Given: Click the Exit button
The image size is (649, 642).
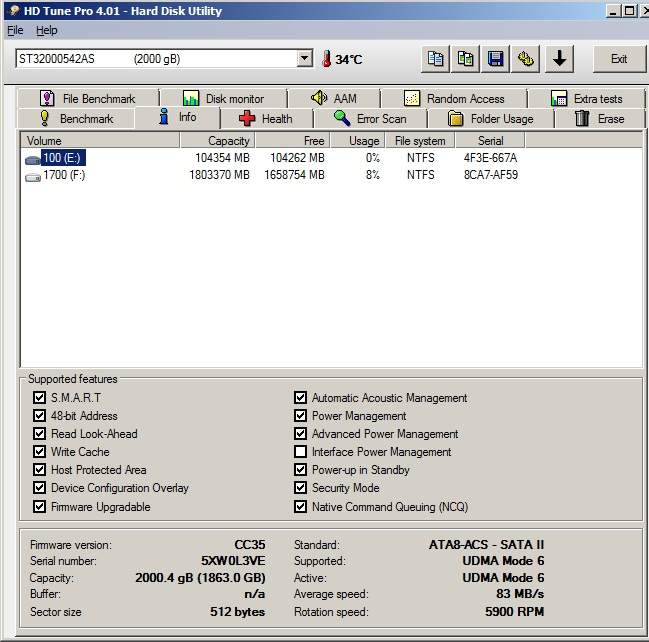Looking at the screenshot, I should [x=619, y=59].
